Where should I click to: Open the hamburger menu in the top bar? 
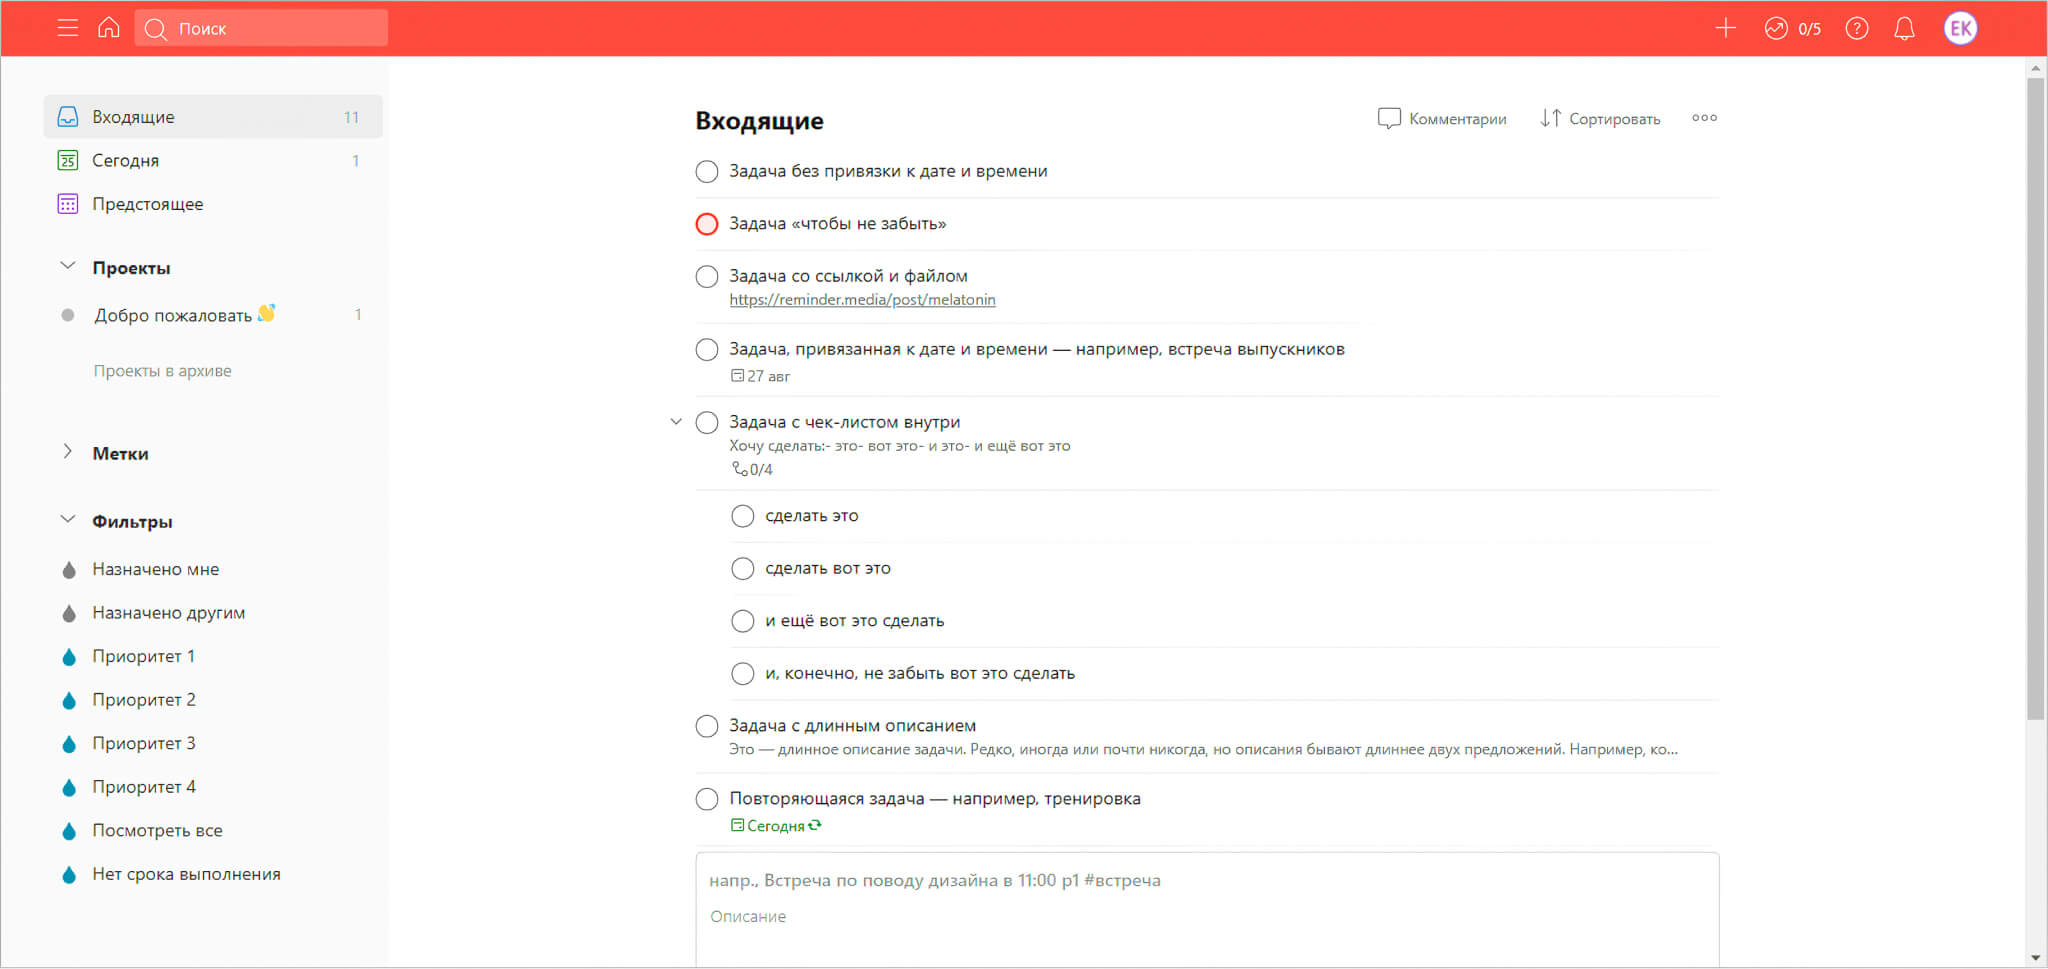click(68, 28)
